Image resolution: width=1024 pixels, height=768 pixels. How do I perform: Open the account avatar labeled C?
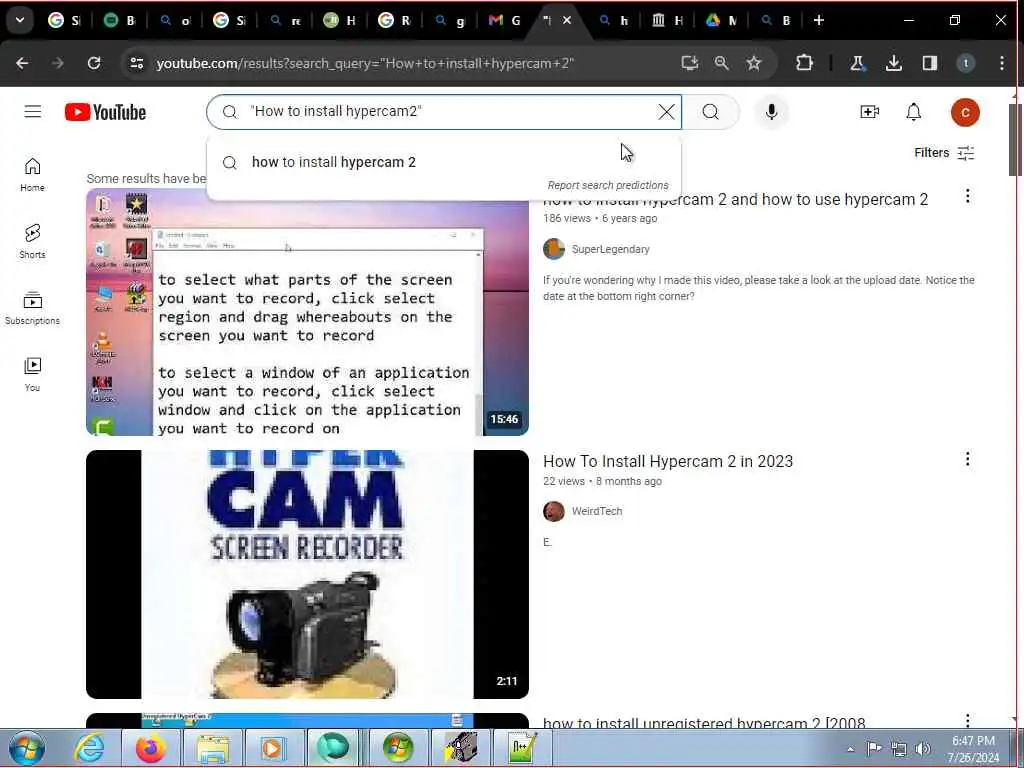click(965, 112)
